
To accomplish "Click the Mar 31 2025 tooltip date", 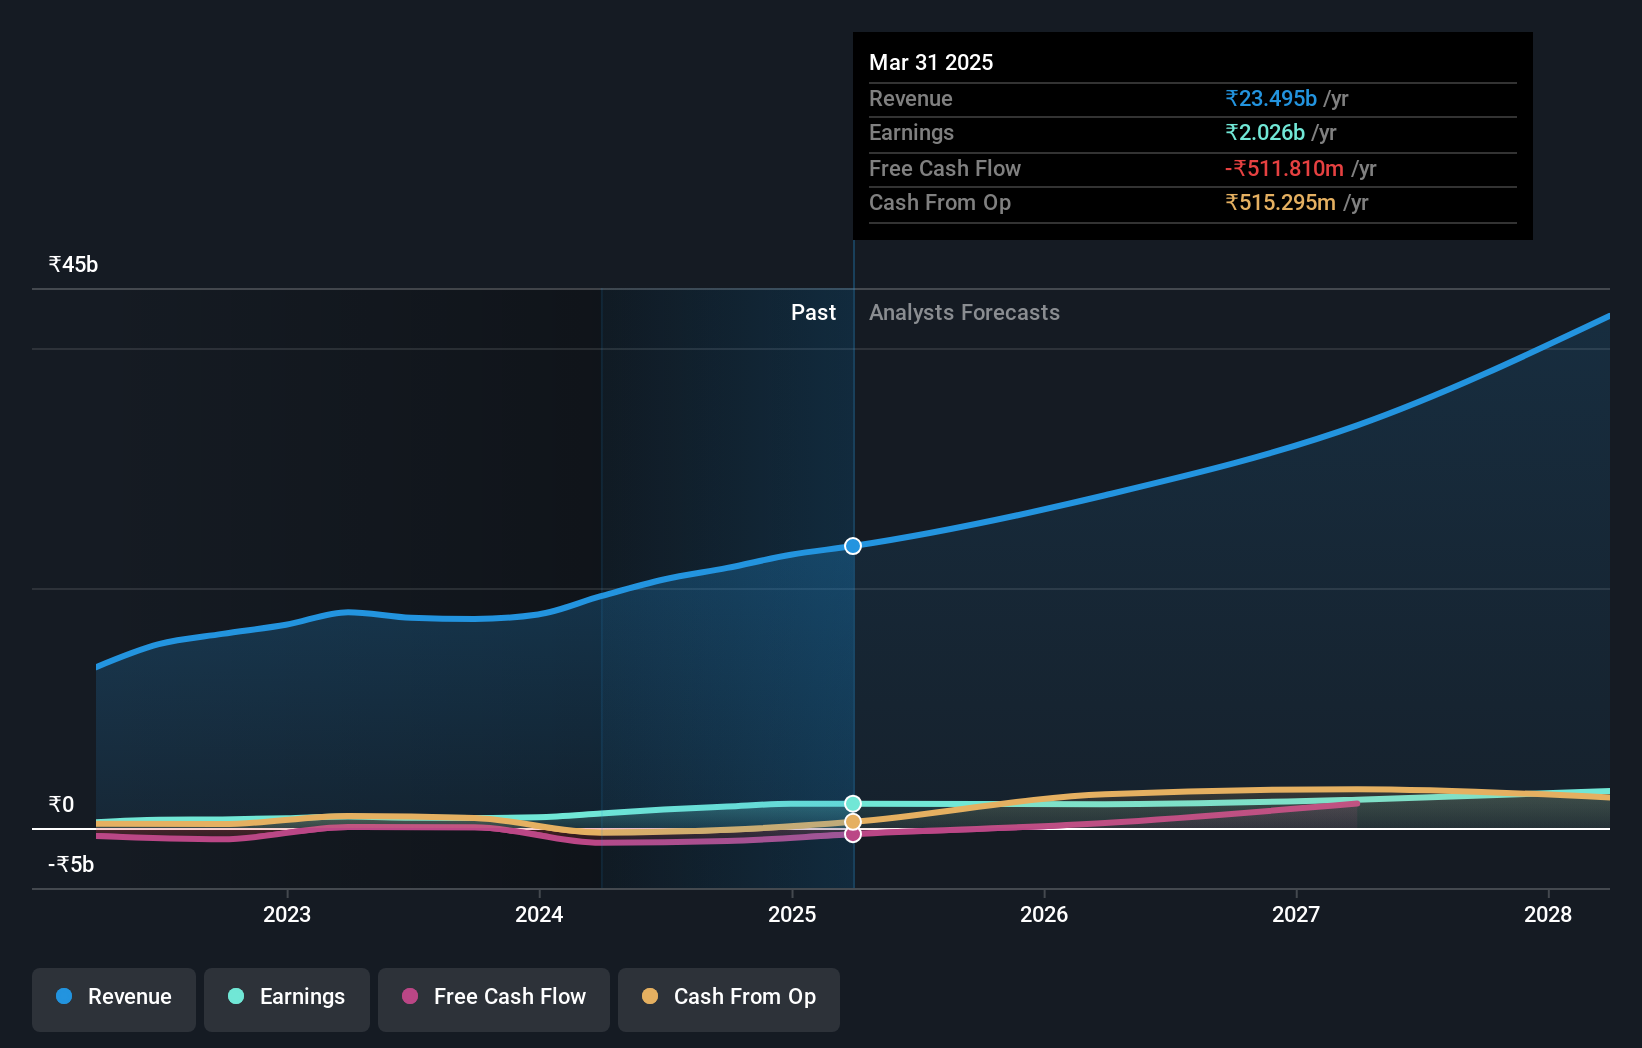I will [931, 62].
